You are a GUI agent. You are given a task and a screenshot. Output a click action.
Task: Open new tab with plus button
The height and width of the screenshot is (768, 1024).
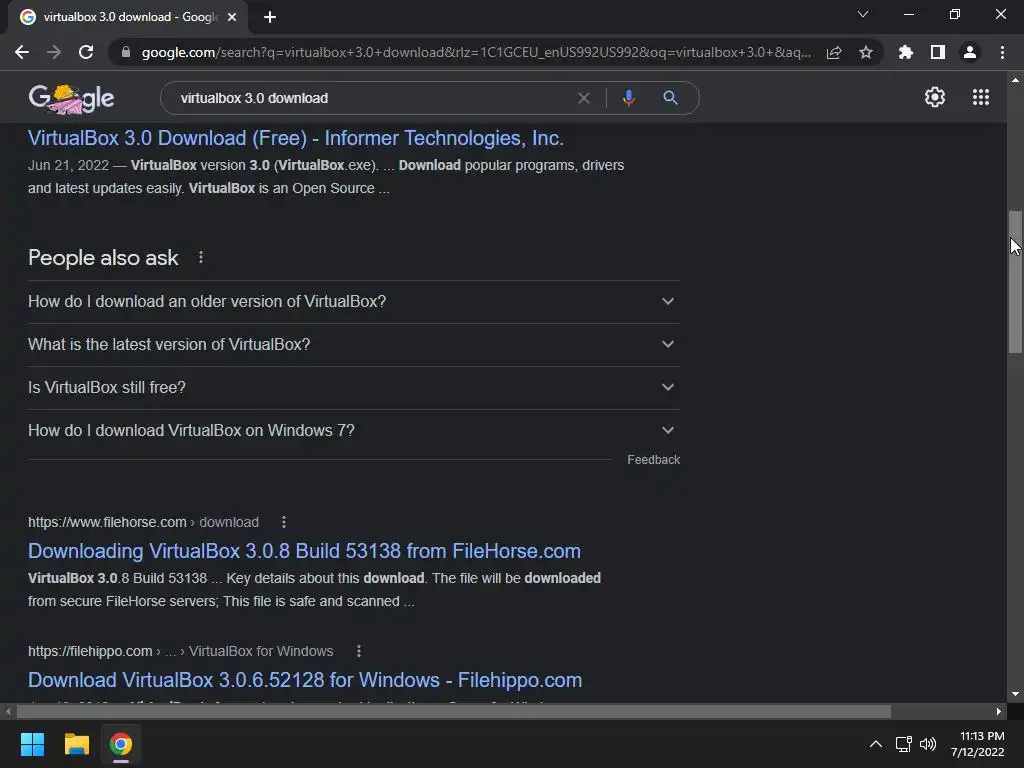point(270,17)
